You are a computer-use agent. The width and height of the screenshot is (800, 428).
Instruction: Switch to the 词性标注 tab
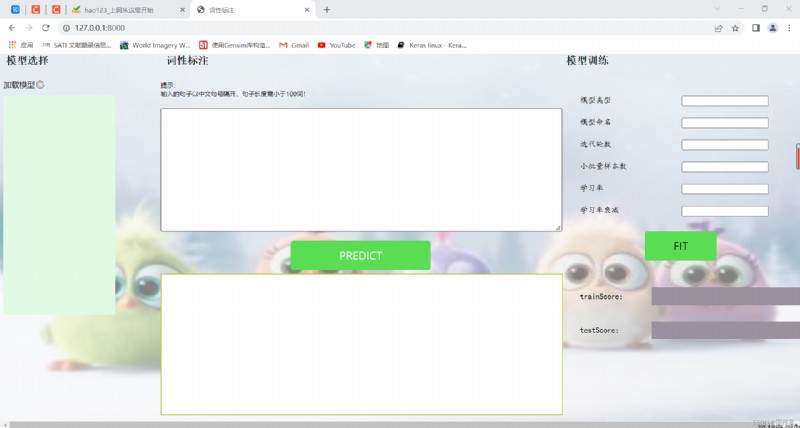tap(253, 10)
